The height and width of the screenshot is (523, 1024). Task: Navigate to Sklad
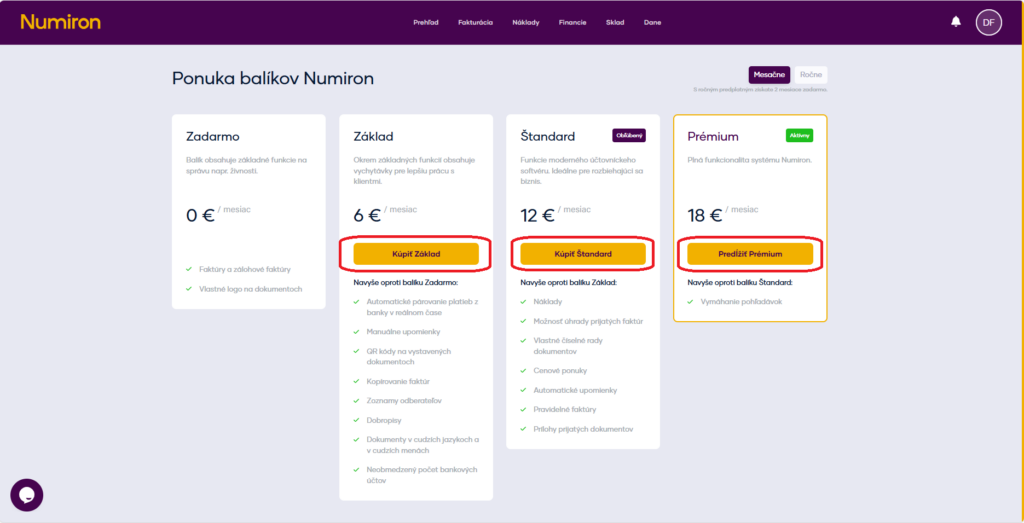point(615,22)
